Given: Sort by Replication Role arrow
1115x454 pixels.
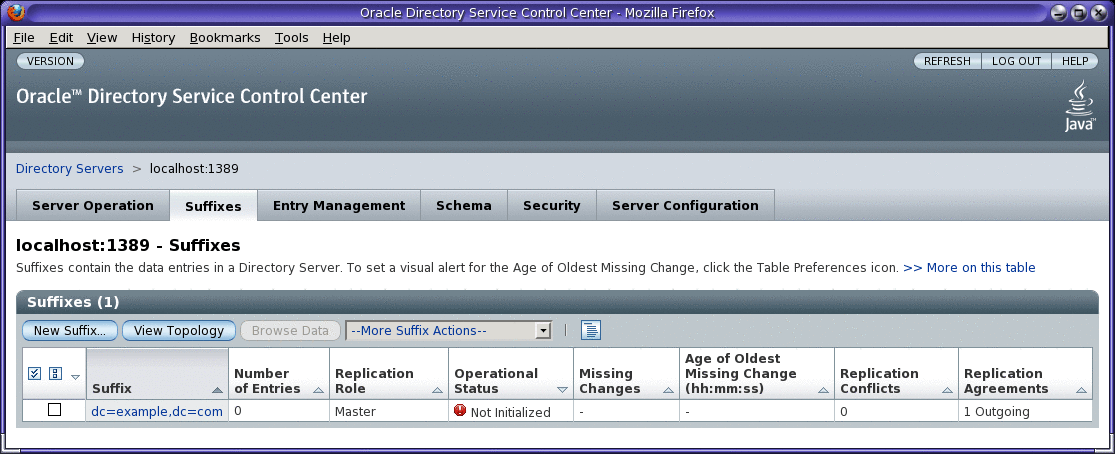Looking at the screenshot, I should 437,390.
